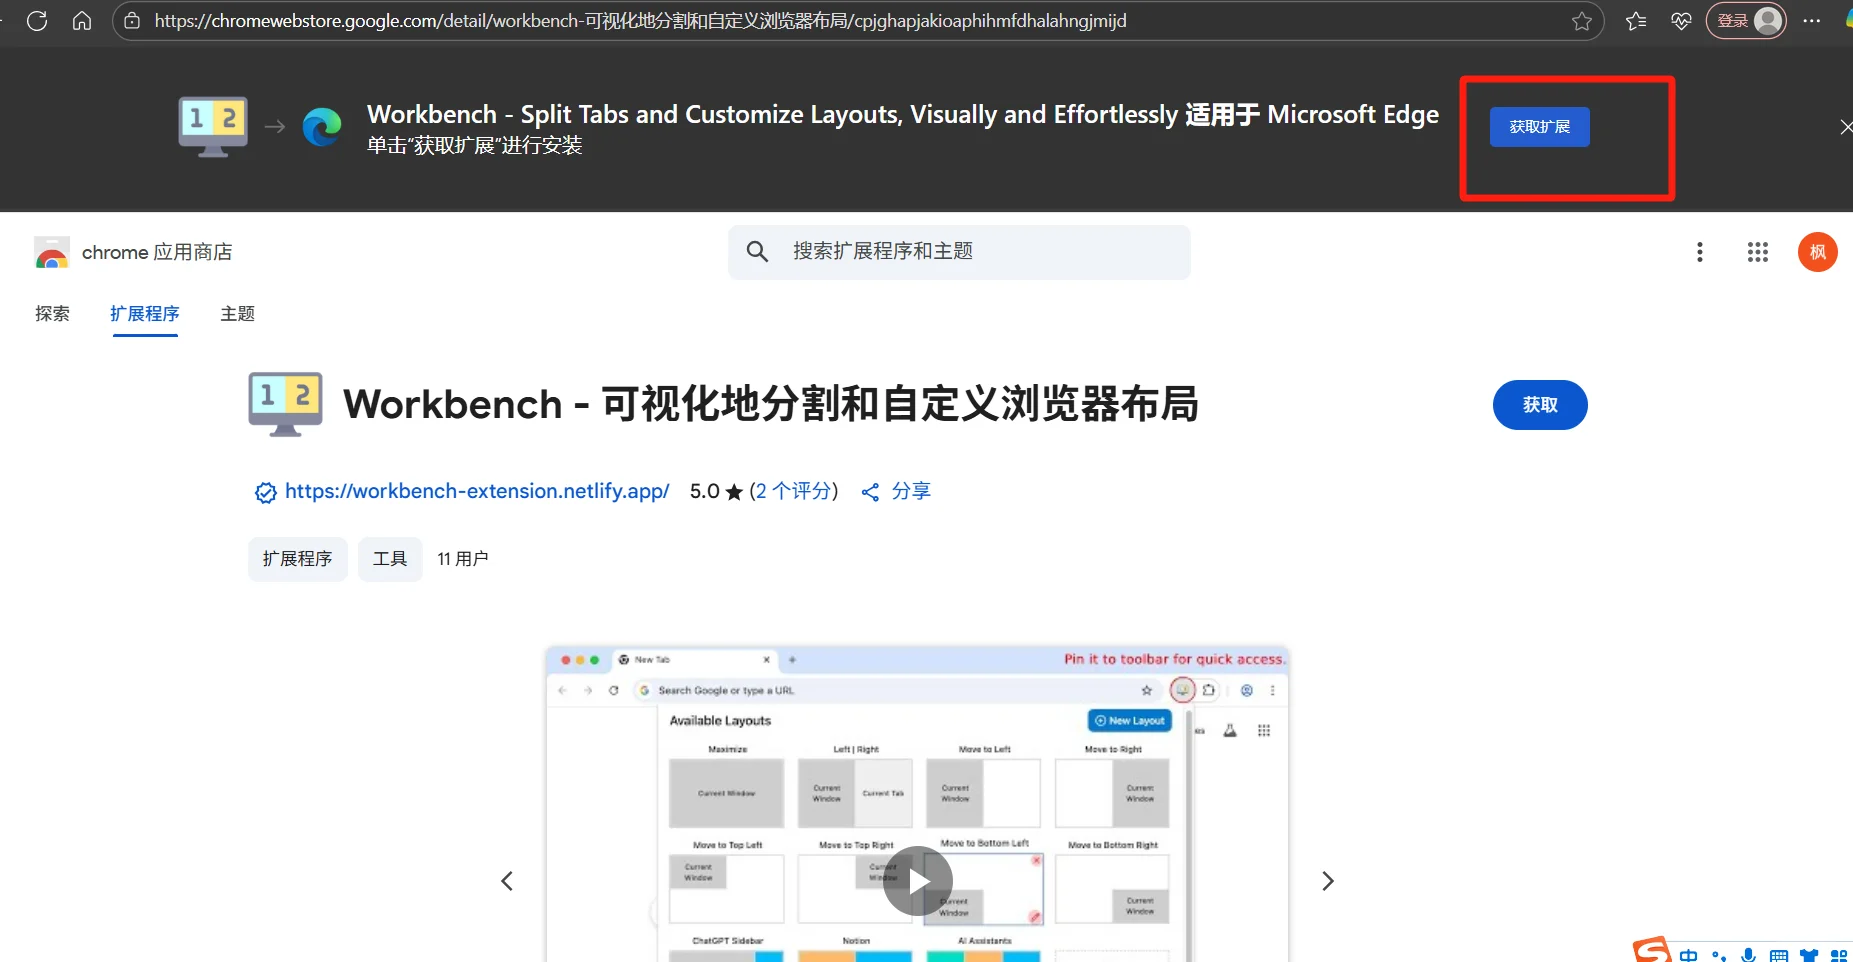This screenshot has width=1853, height=962.
Task: Switch to the 主题 tab
Action: pyautogui.click(x=237, y=313)
